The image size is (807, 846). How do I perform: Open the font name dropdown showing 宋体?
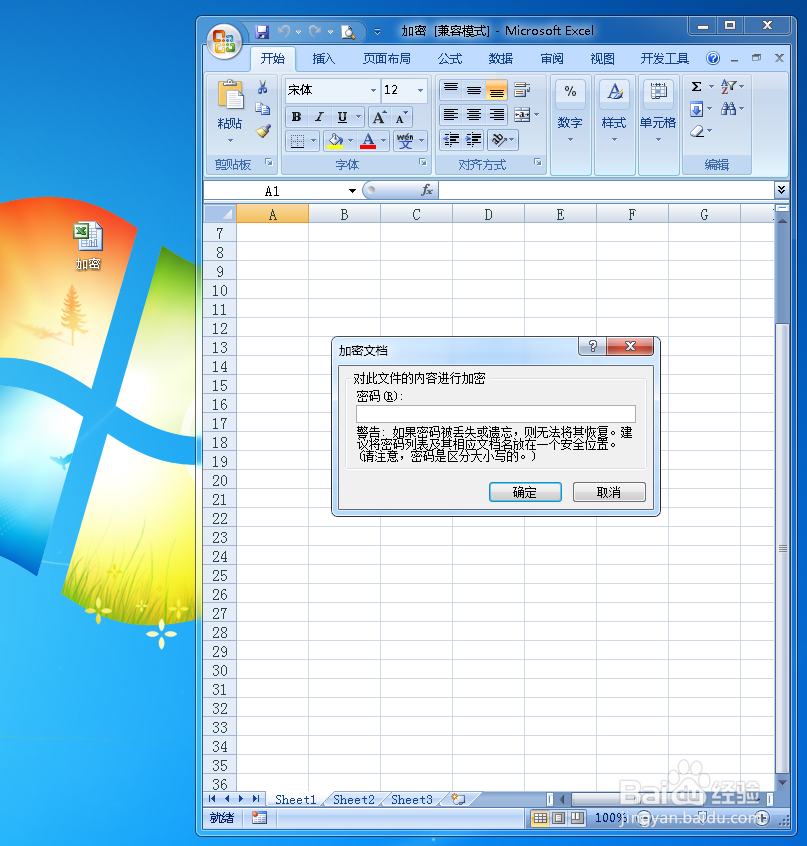(x=330, y=90)
